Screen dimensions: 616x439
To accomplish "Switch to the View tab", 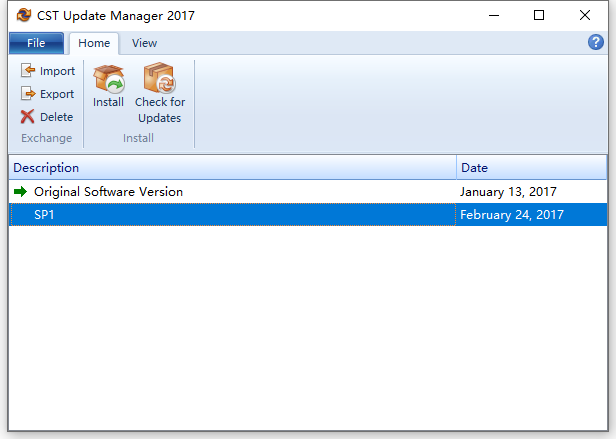I will (x=144, y=43).
